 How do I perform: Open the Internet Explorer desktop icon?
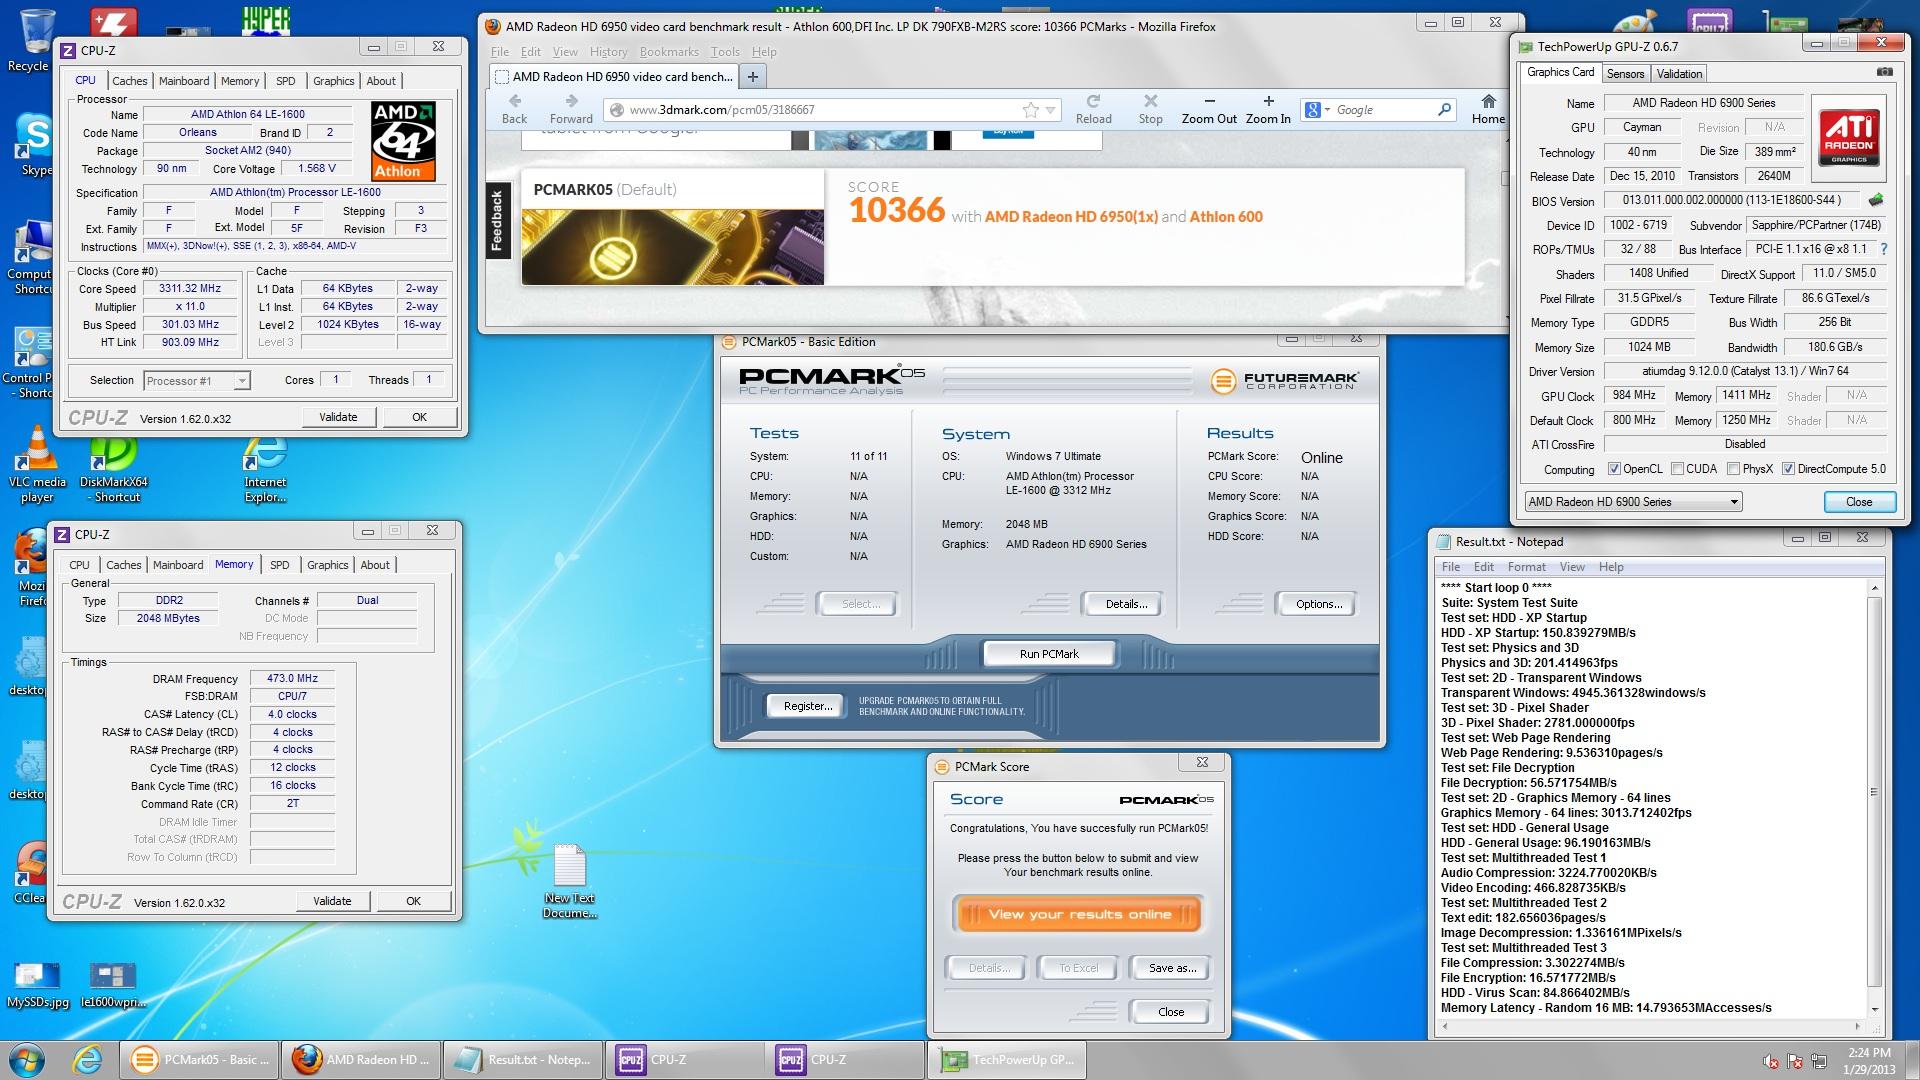pos(266,468)
